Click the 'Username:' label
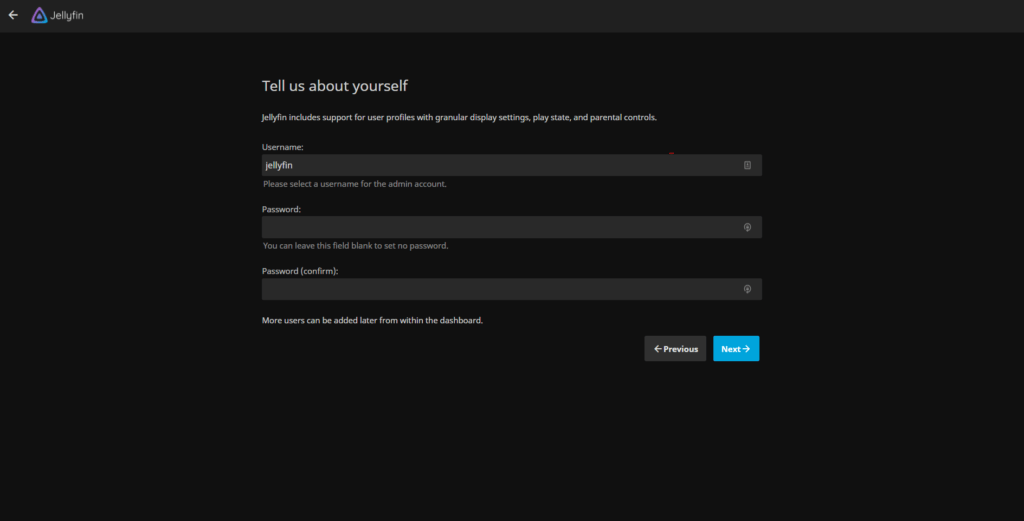1024x521 pixels. (x=283, y=148)
